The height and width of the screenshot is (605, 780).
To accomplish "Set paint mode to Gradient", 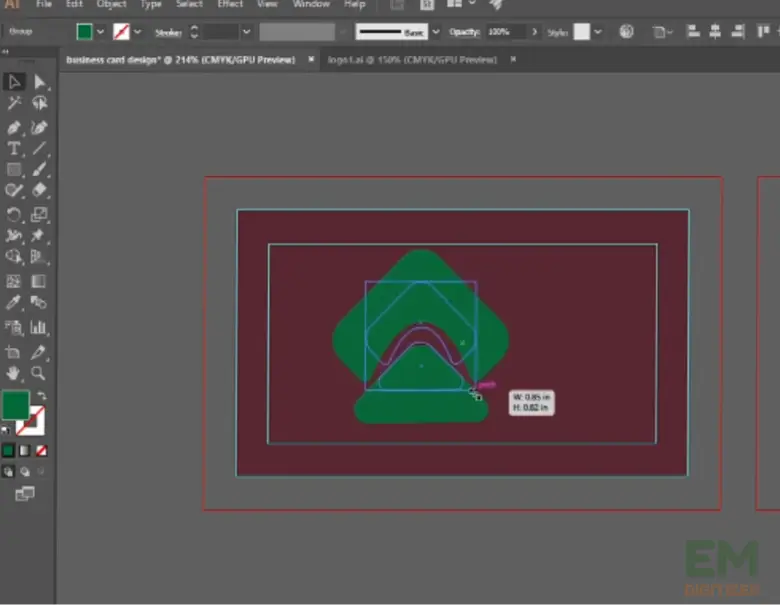I will tap(24, 451).
